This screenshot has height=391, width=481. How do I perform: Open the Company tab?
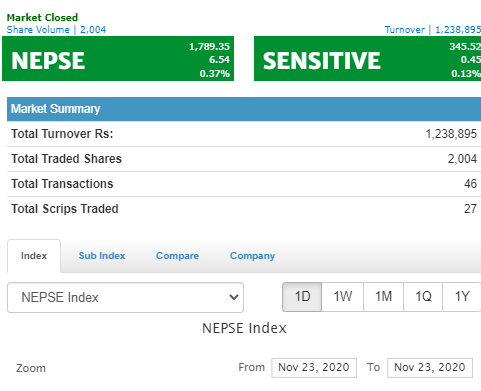tap(252, 256)
